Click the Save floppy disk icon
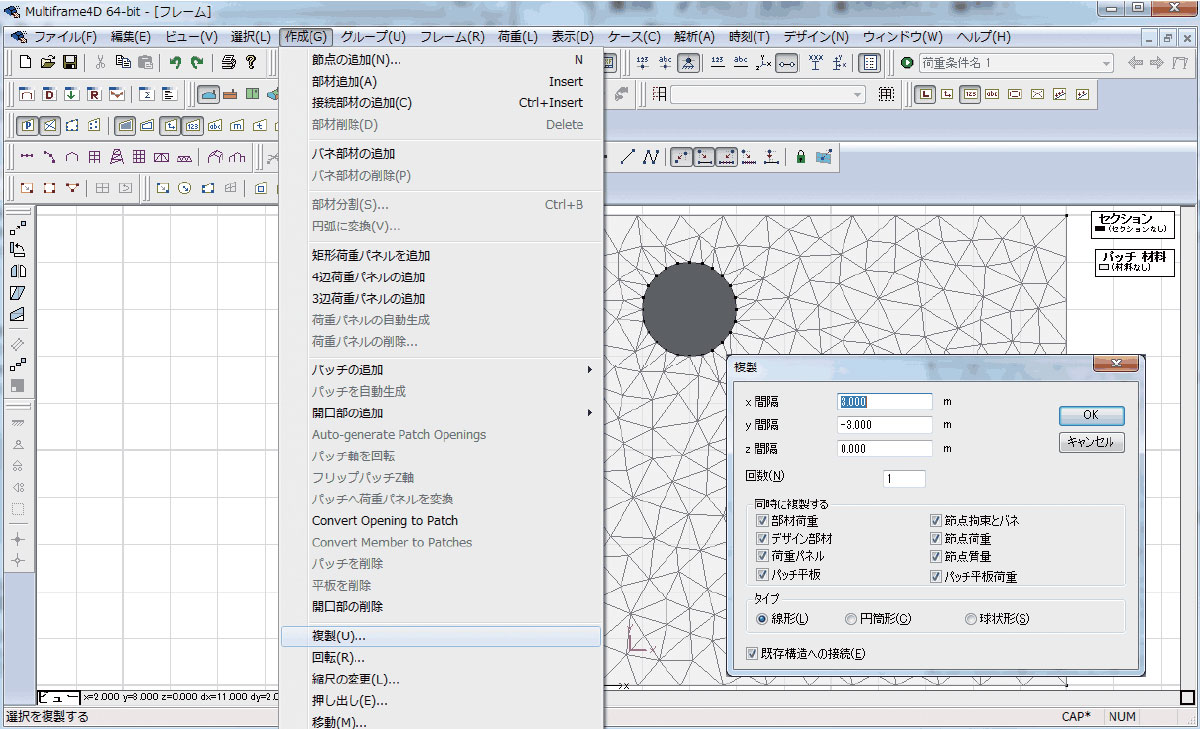This screenshot has width=1200, height=729. pos(70,62)
